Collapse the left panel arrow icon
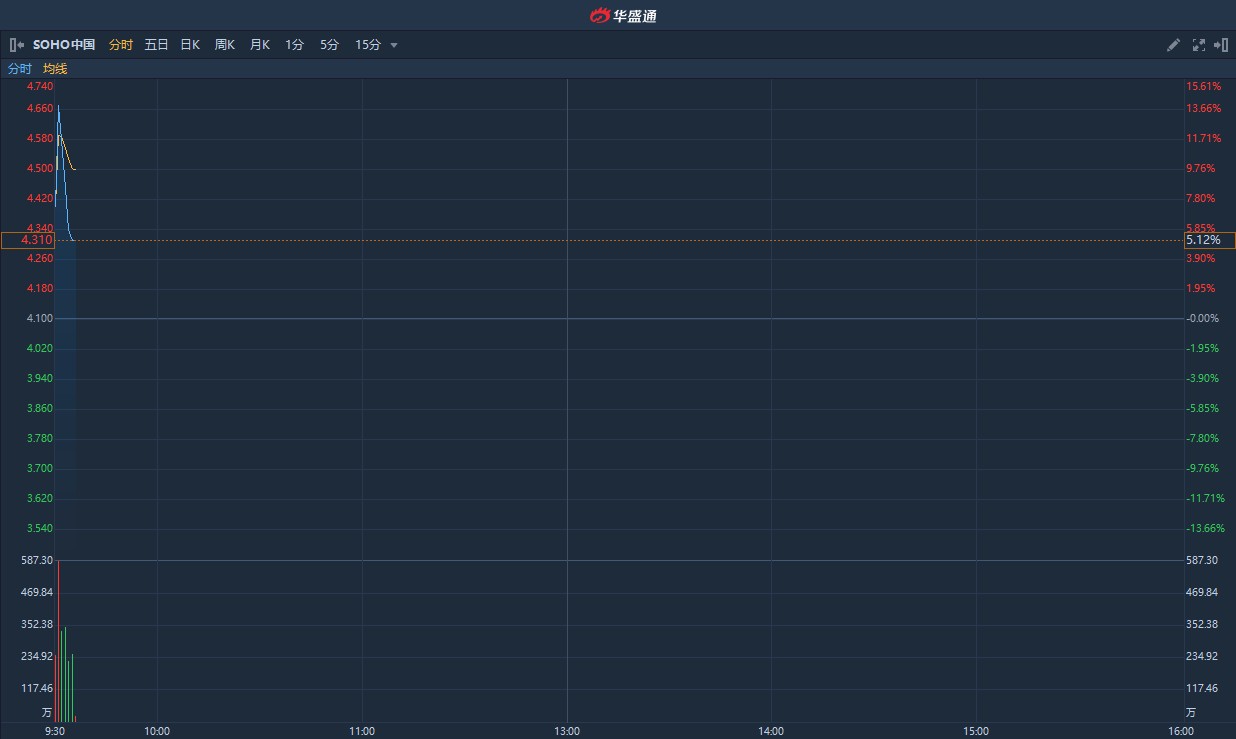1236x739 pixels. point(16,45)
